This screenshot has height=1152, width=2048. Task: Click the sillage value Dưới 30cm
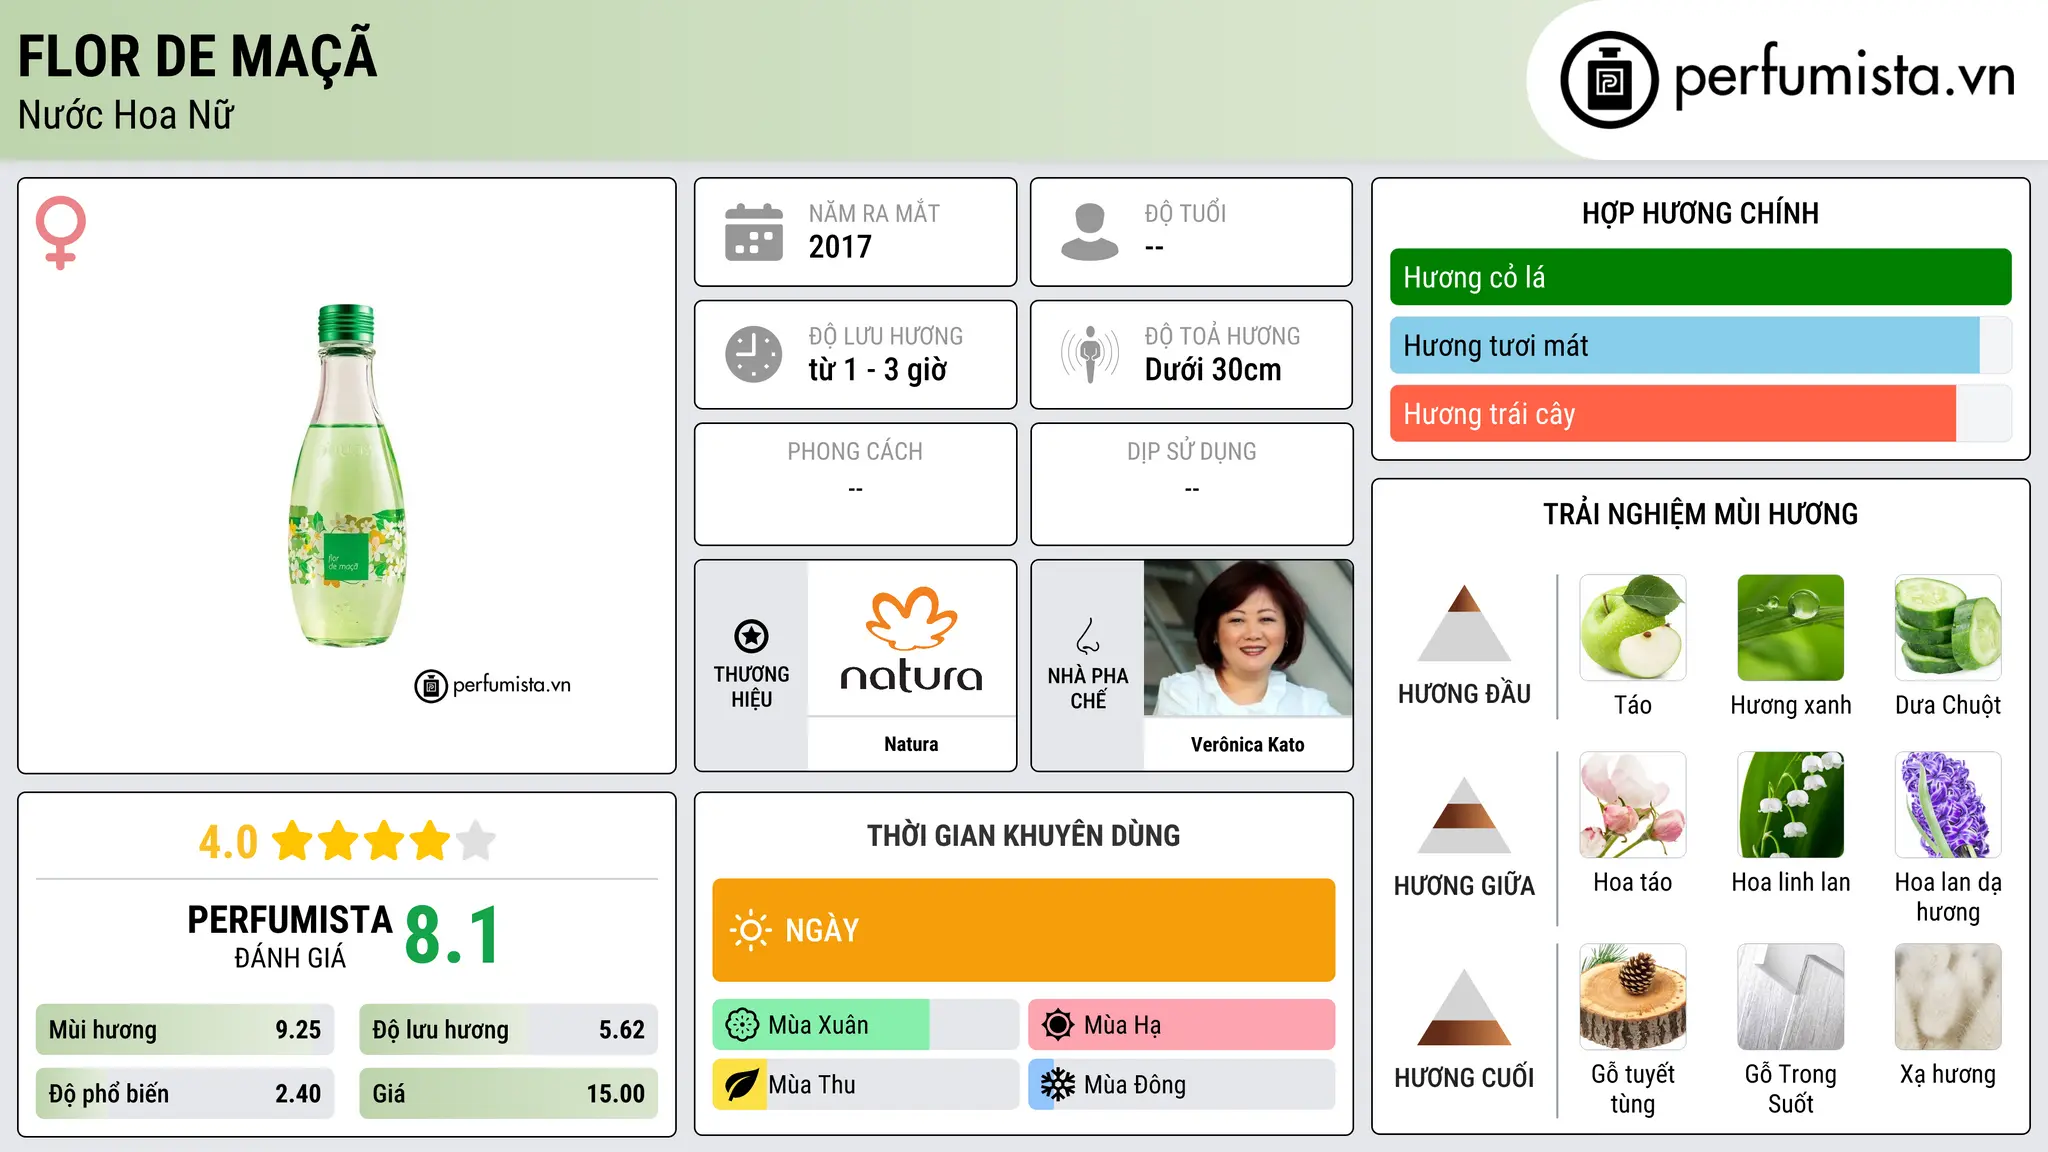1213,370
